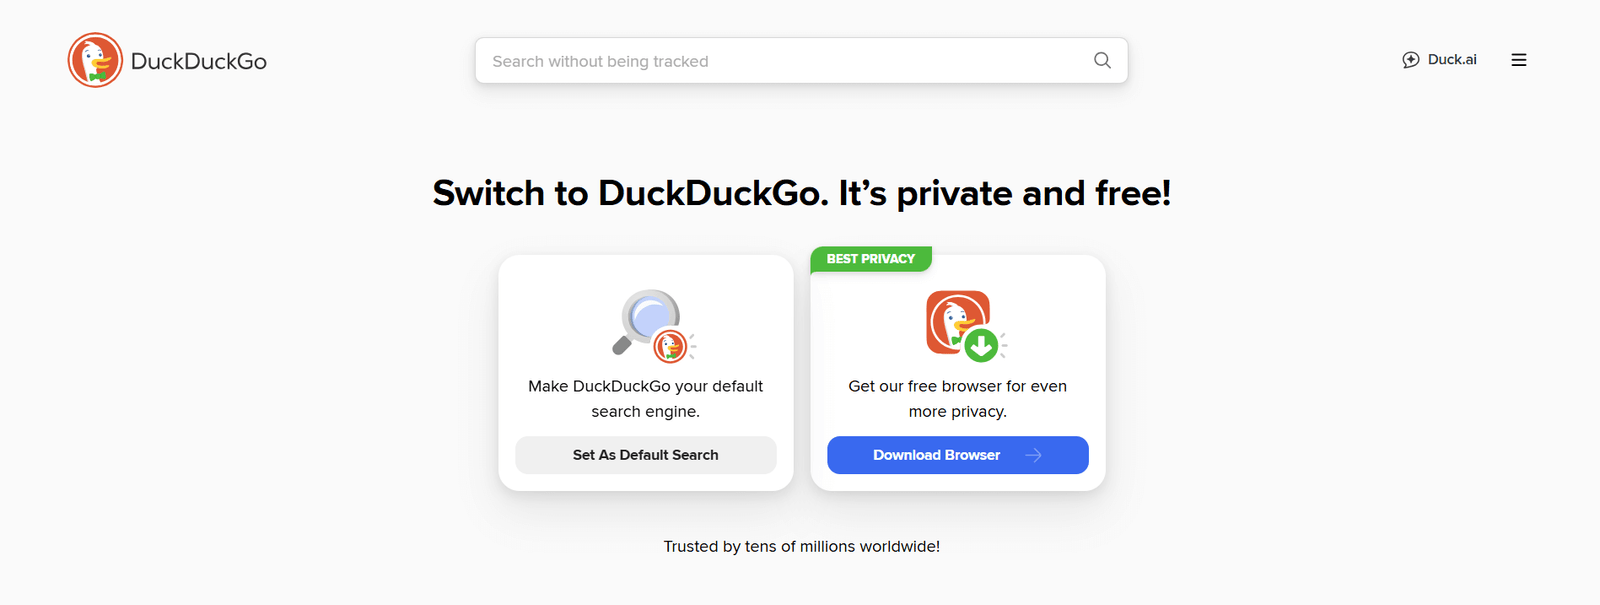Click the BEST PRIVACY badge
The image size is (1600, 605).
(x=871, y=259)
